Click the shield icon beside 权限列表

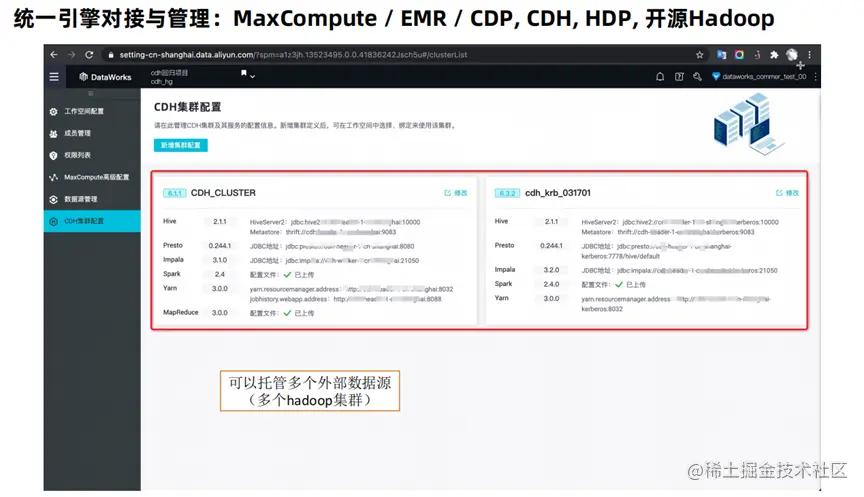pos(53,155)
